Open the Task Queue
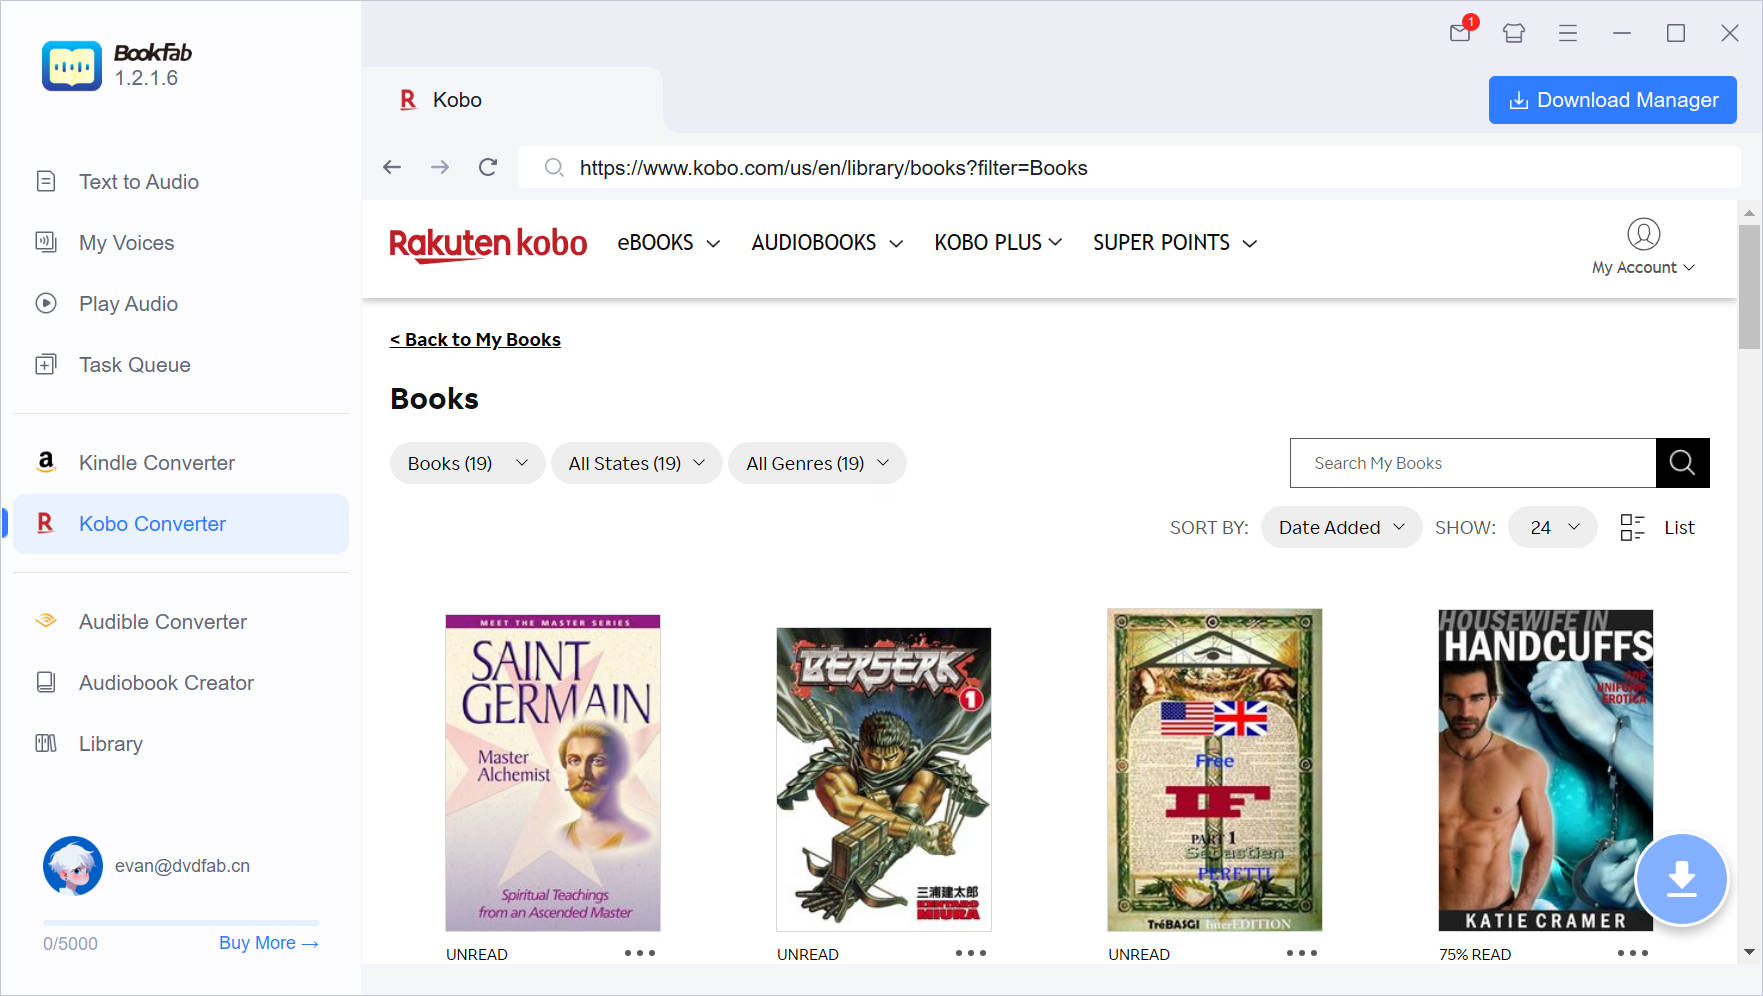The height and width of the screenshot is (996, 1763). (x=134, y=364)
